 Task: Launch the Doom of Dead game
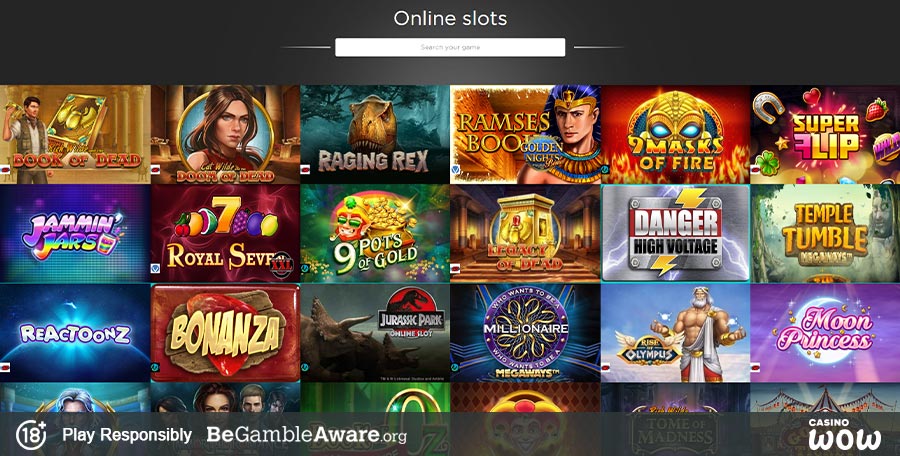point(225,134)
